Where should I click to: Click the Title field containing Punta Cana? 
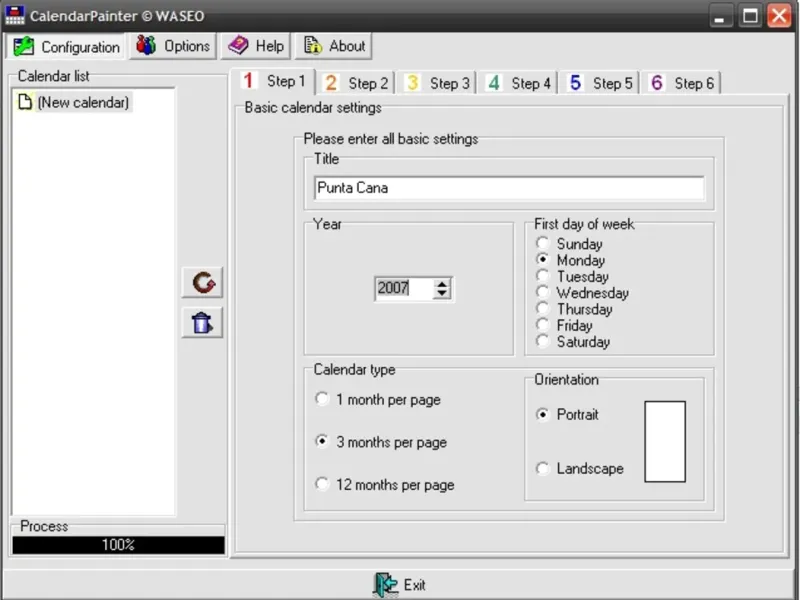[x=509, y=188]
